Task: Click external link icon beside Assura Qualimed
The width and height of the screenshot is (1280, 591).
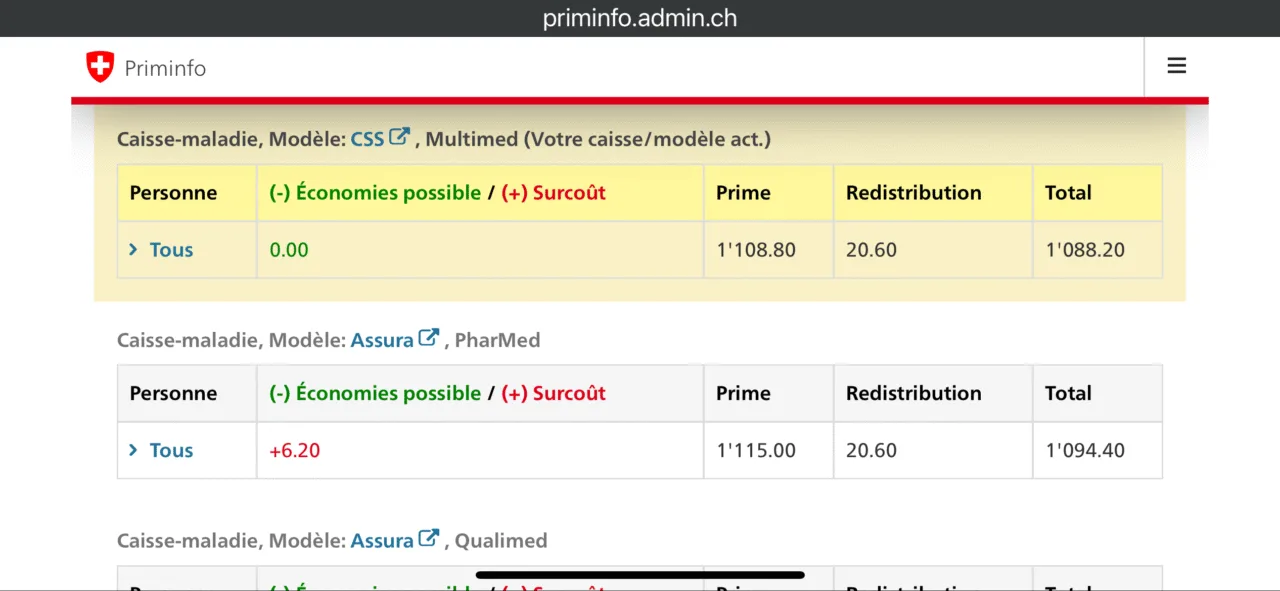Action: pyautogui.click(x=429, y=538)
